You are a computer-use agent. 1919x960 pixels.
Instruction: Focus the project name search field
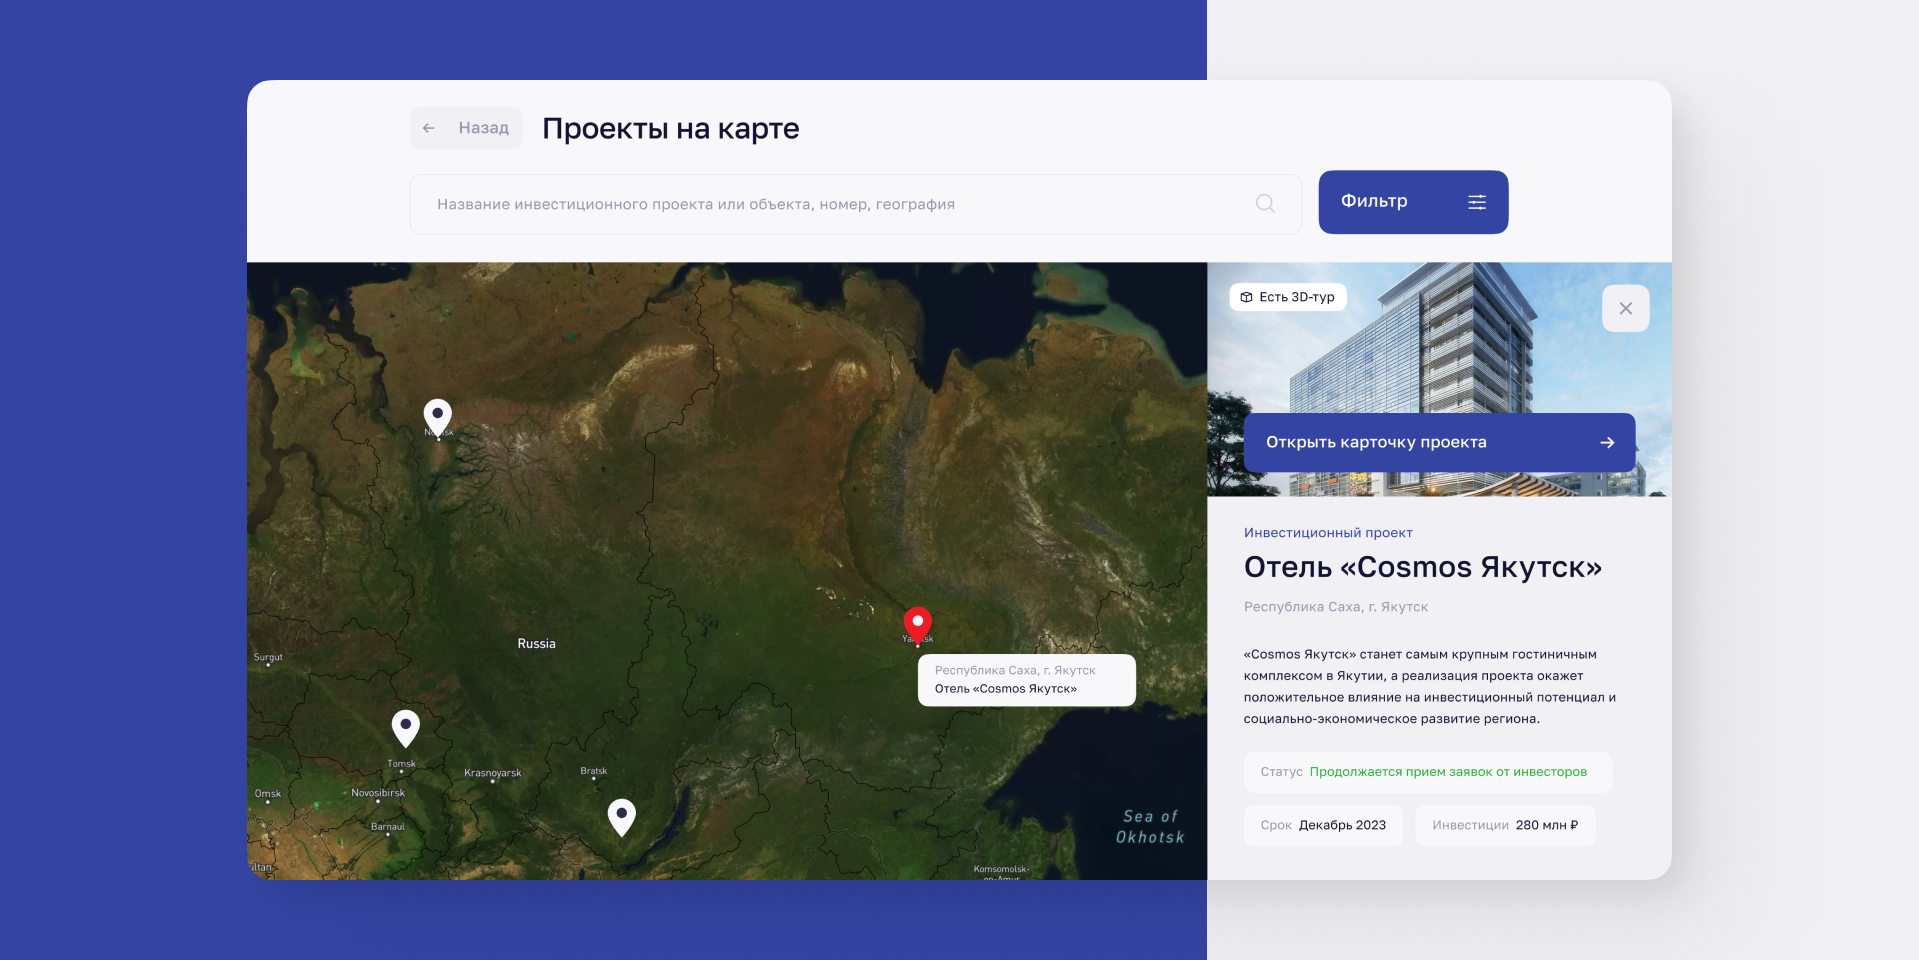coord(856,204)
